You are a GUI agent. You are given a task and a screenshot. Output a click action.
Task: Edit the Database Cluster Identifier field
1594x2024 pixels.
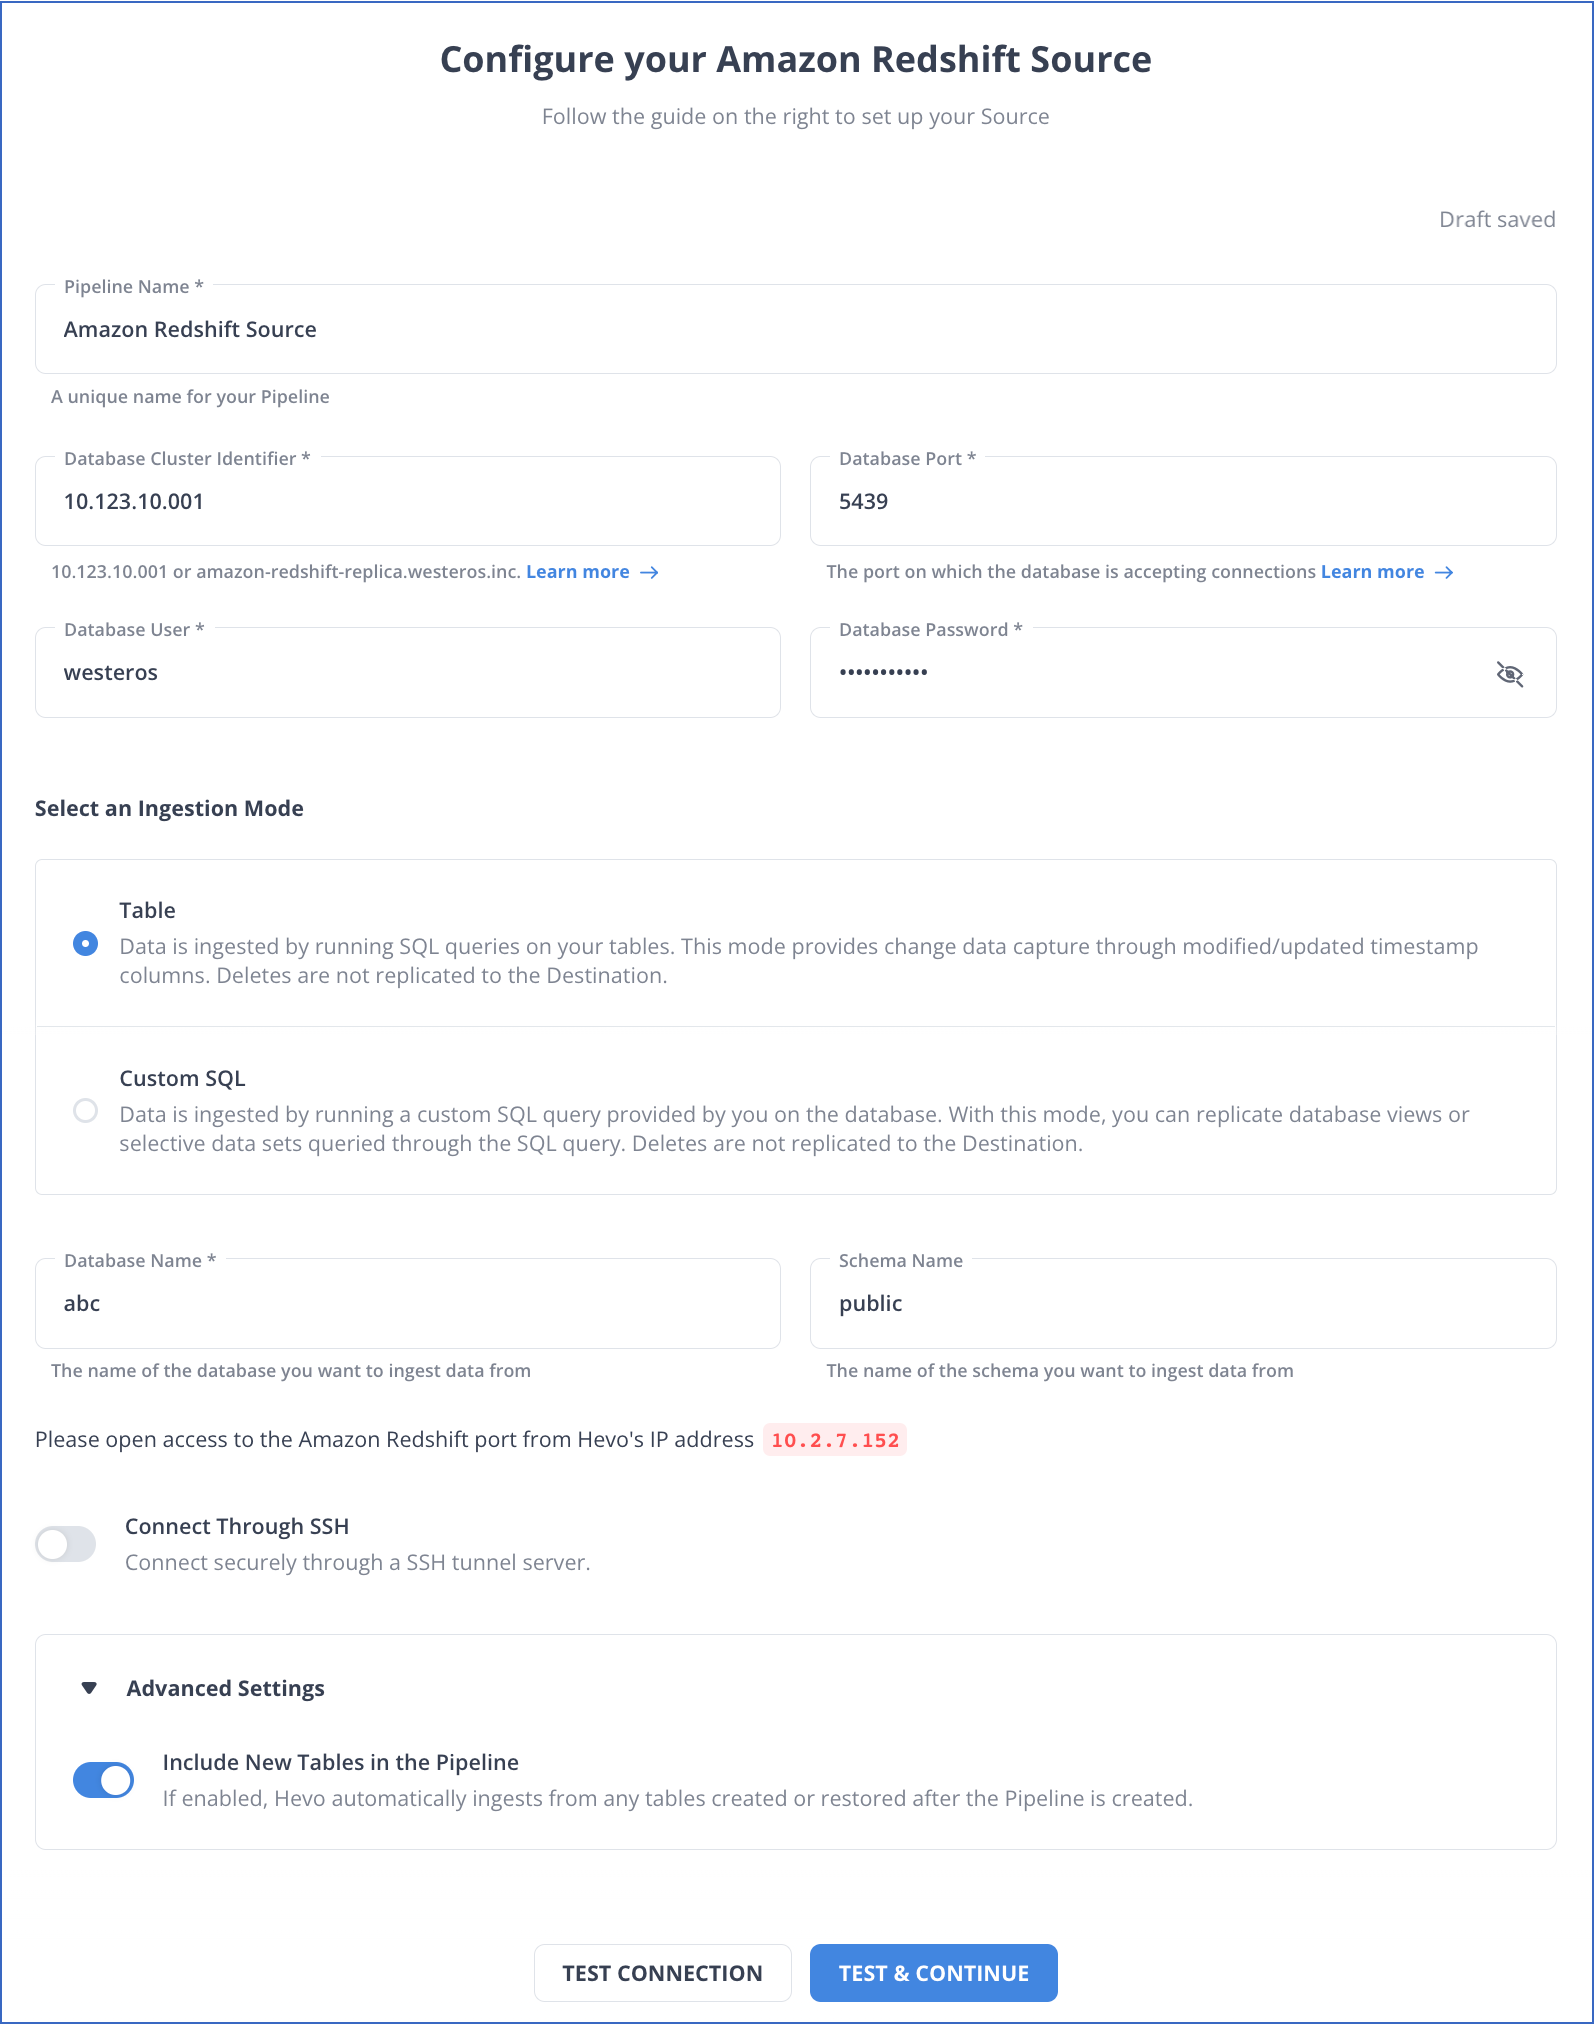click(408, 501)
